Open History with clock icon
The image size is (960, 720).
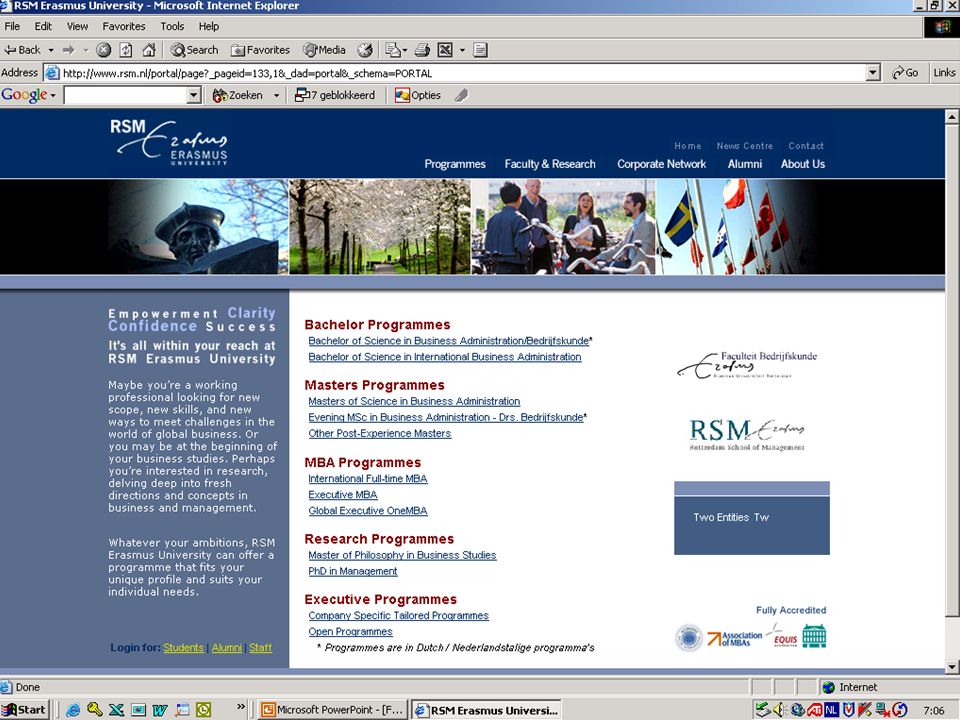click(366, 50)
